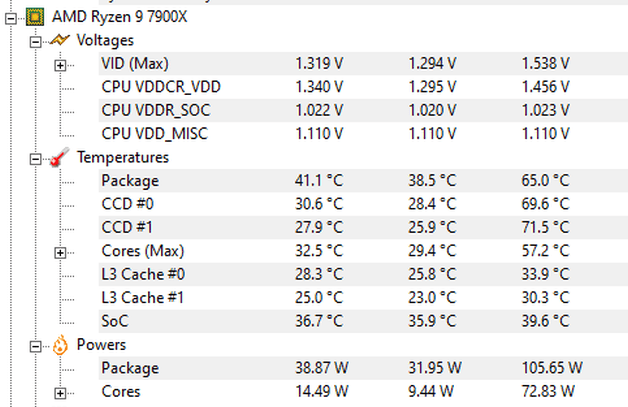
Task: Collapse the Temperatures section
Action: pos(36,158)
